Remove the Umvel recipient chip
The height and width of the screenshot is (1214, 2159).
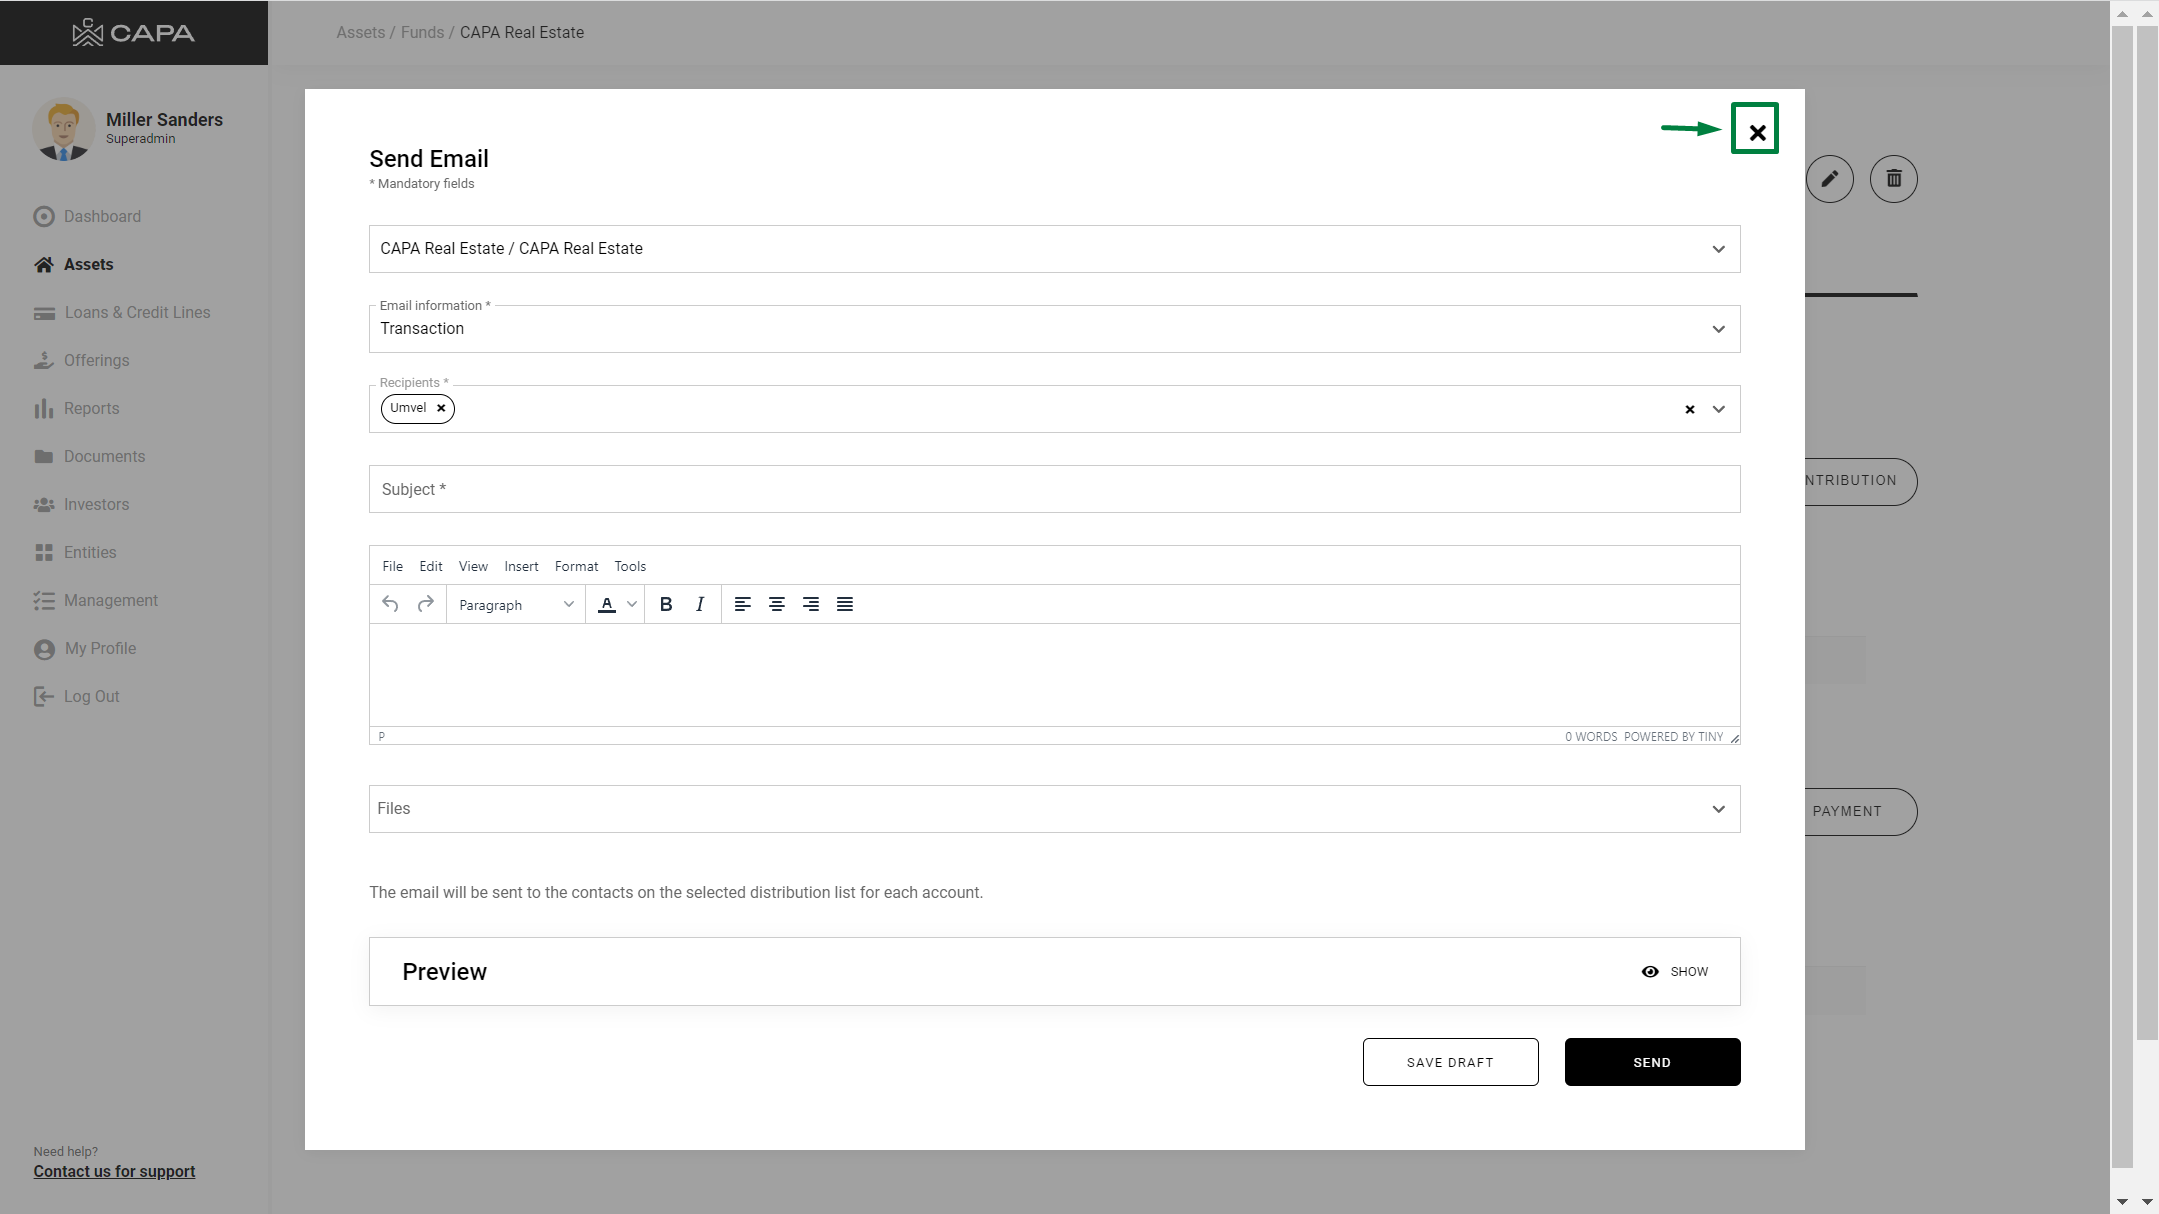(x=441, y=408)
